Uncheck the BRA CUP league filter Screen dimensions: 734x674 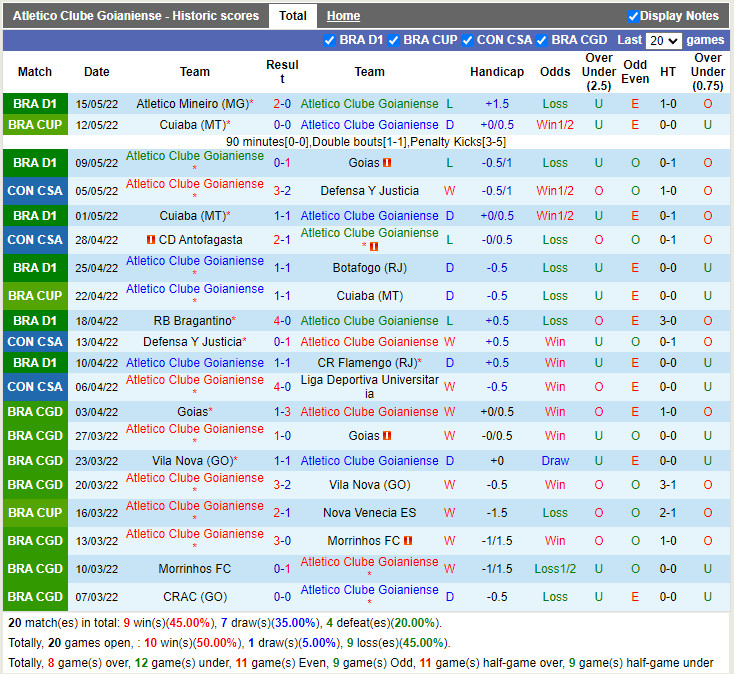click(394, 41)
